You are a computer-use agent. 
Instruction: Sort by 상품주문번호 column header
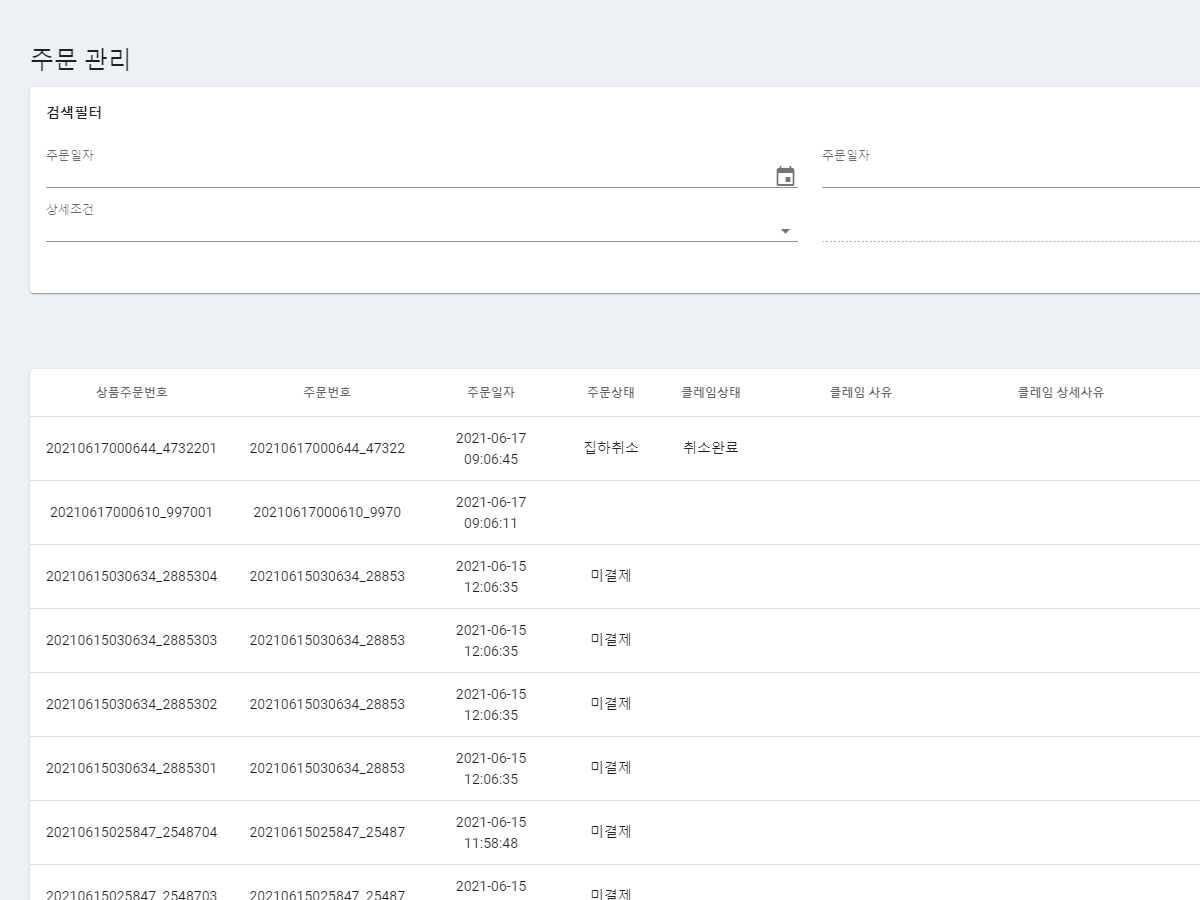(x=132, y=393)
